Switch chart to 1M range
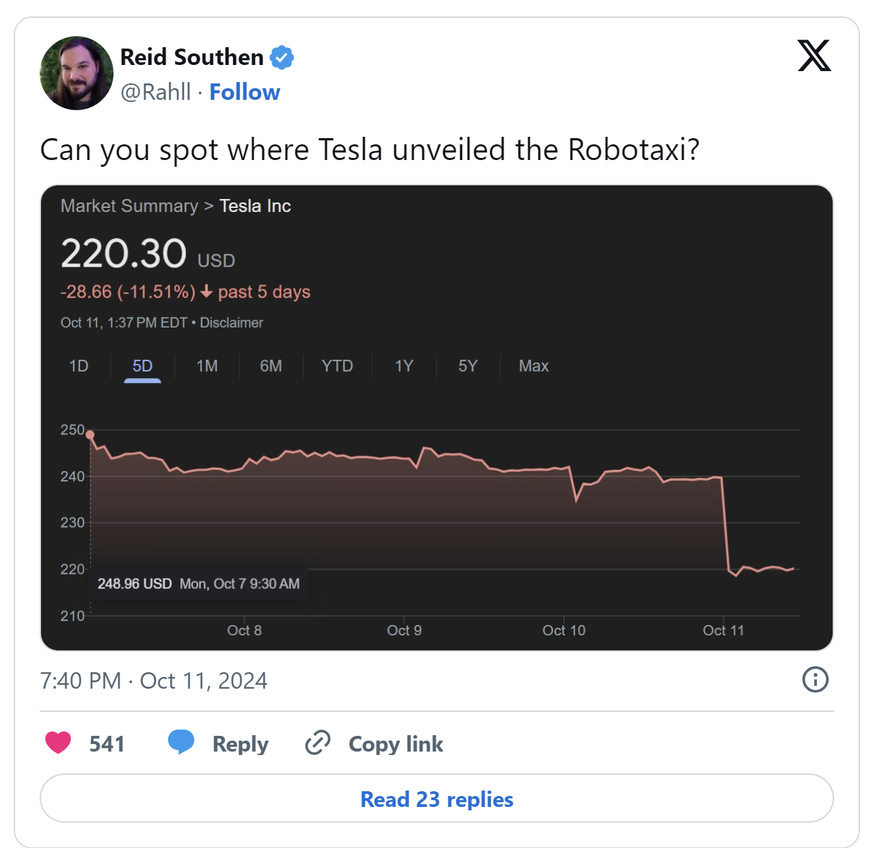 tap(207, 366)
